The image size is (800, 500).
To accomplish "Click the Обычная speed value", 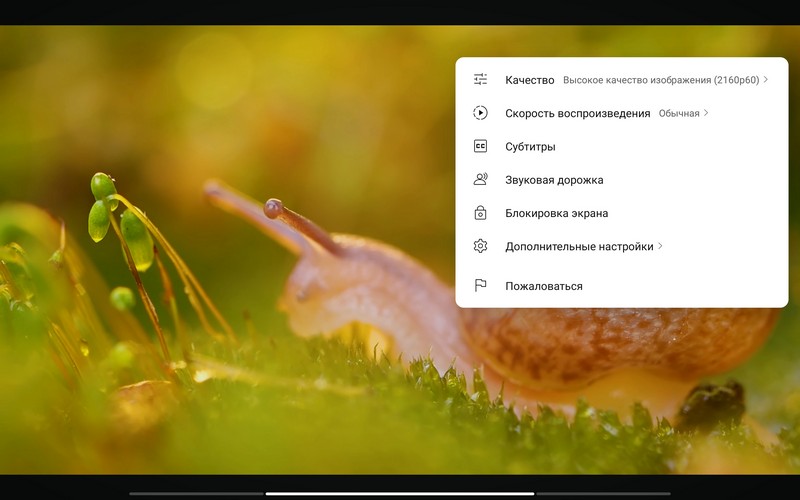I will pyautogui.click(x=679, y=113).
